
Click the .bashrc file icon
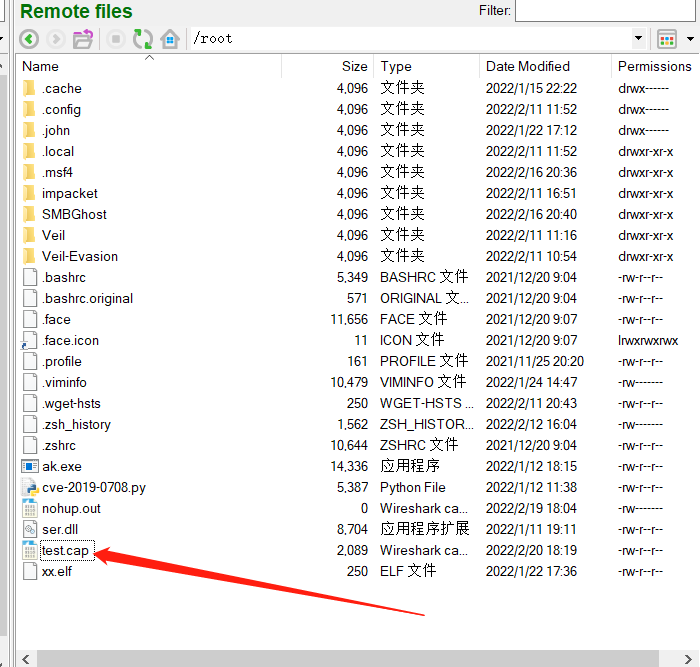(x=30, y=277)
